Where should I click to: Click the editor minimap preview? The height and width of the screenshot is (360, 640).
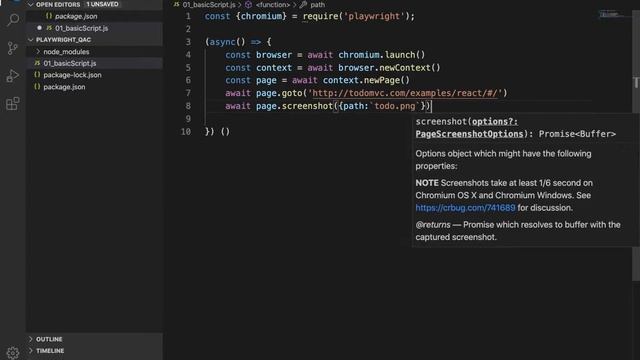(612, 15)
